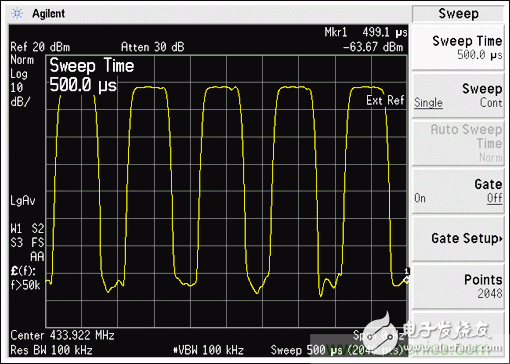Click the Res BW 100 kHz readout
This screenshot has width=510, height=364.
tap(51, 350)
